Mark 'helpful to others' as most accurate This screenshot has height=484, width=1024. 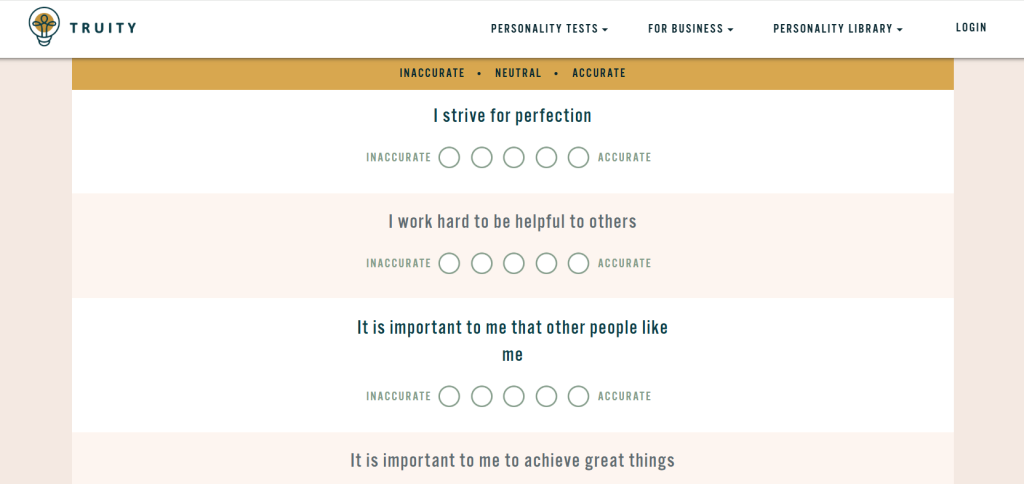578,263
